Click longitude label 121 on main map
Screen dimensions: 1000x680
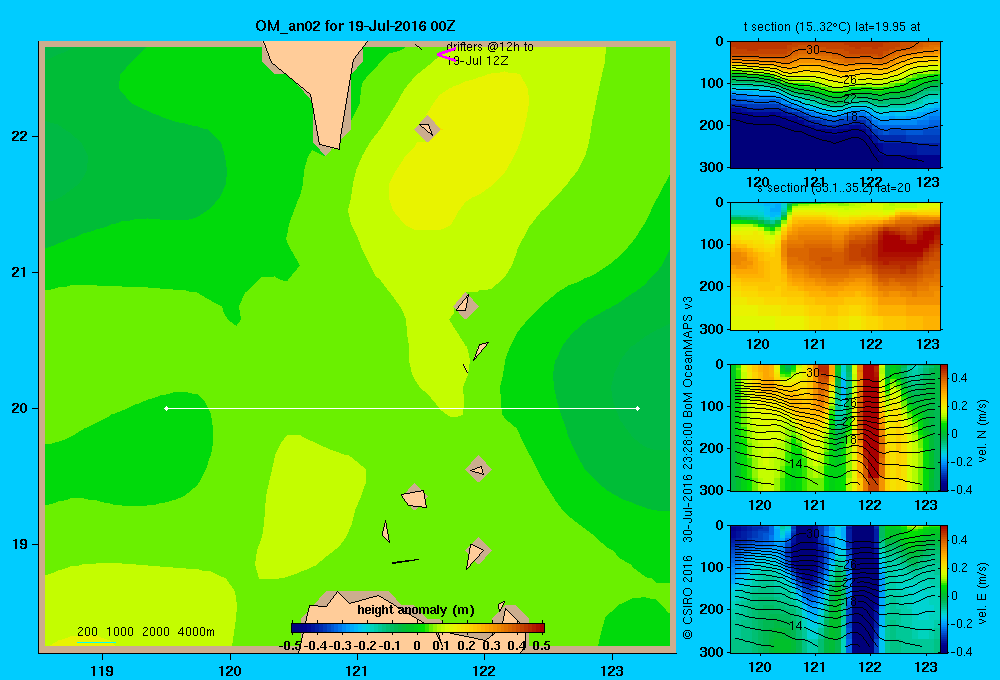point(357,670)
